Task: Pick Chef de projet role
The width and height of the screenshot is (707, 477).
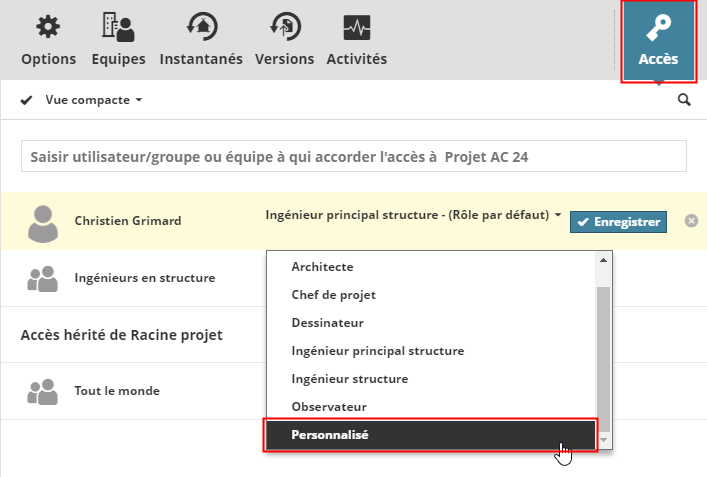Action: (x=333, y=295)
